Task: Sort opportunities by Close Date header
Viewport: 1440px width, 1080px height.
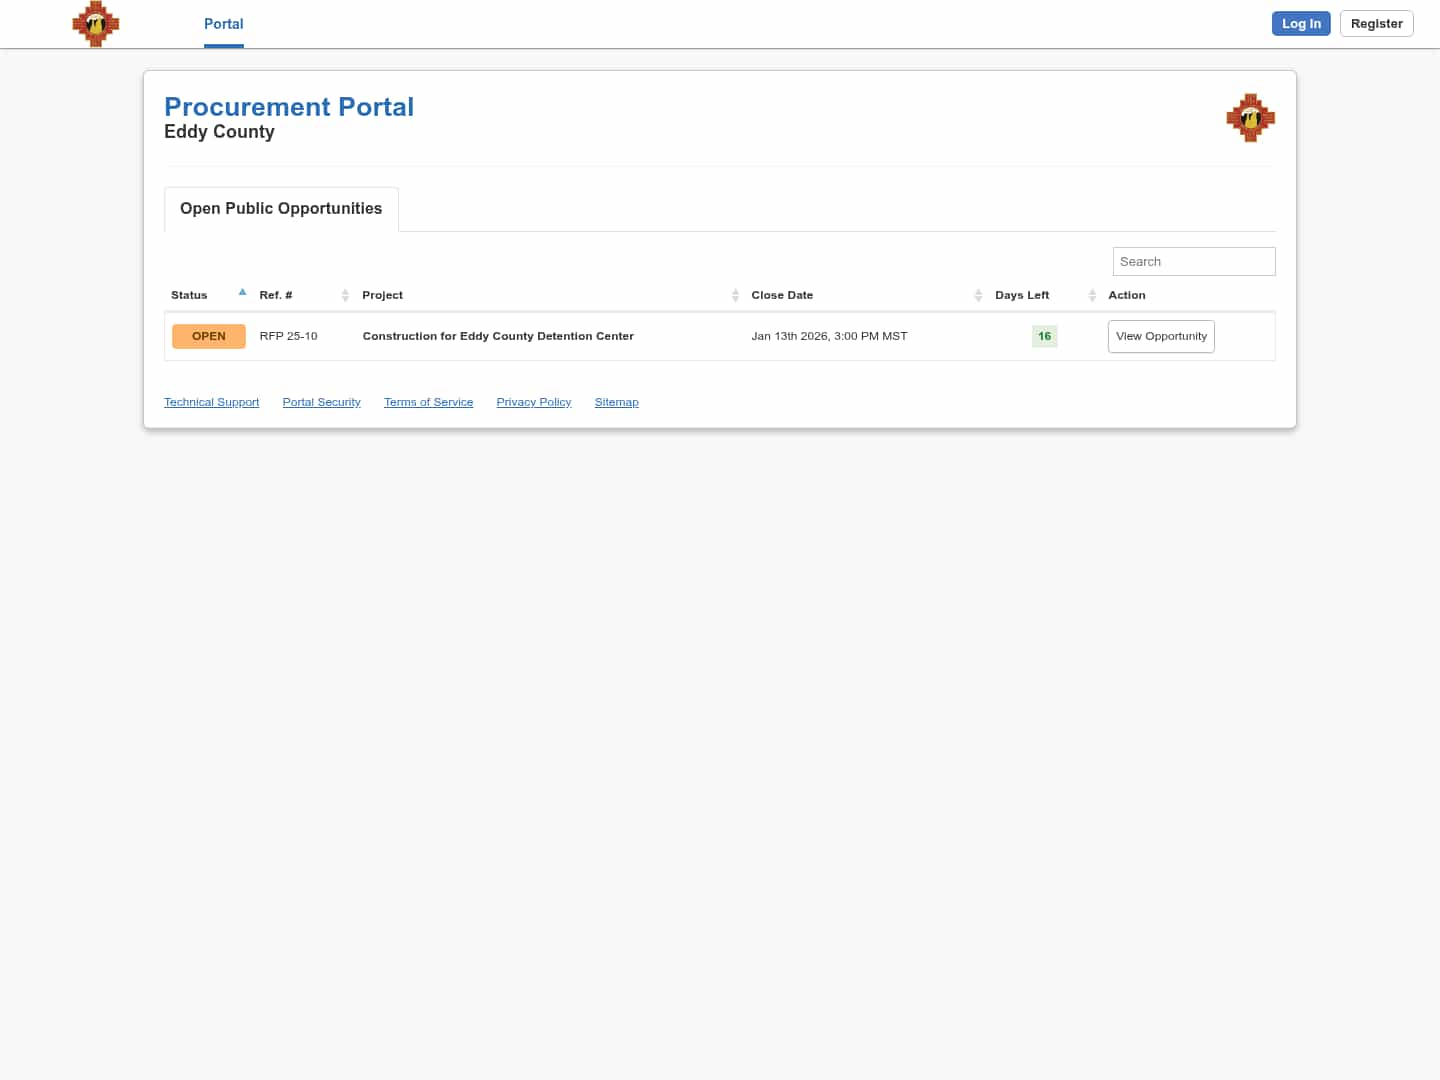Action: click(x=782, y=295)
